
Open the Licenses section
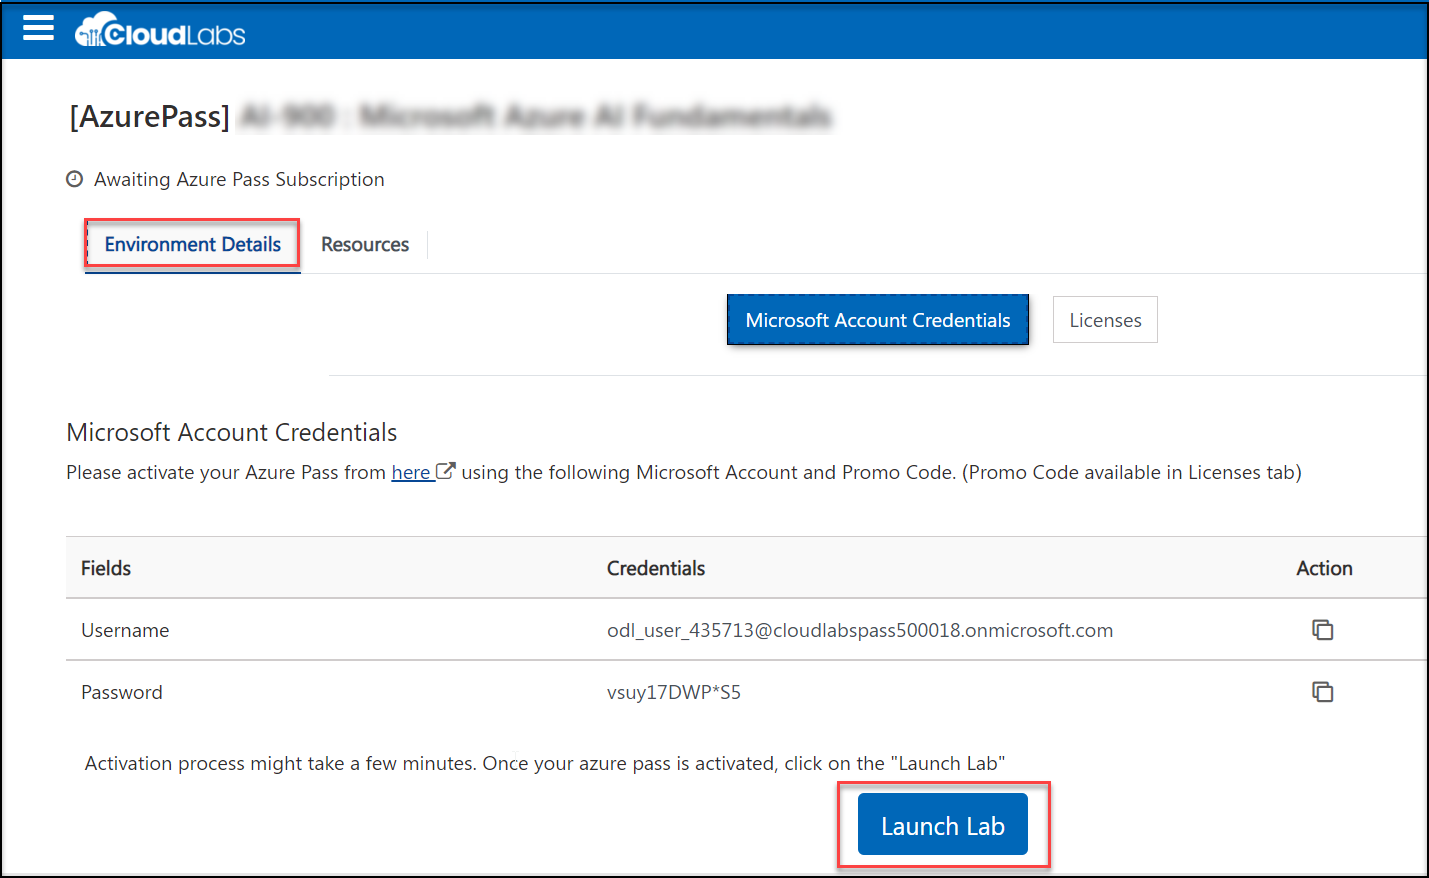point(1105,320)
